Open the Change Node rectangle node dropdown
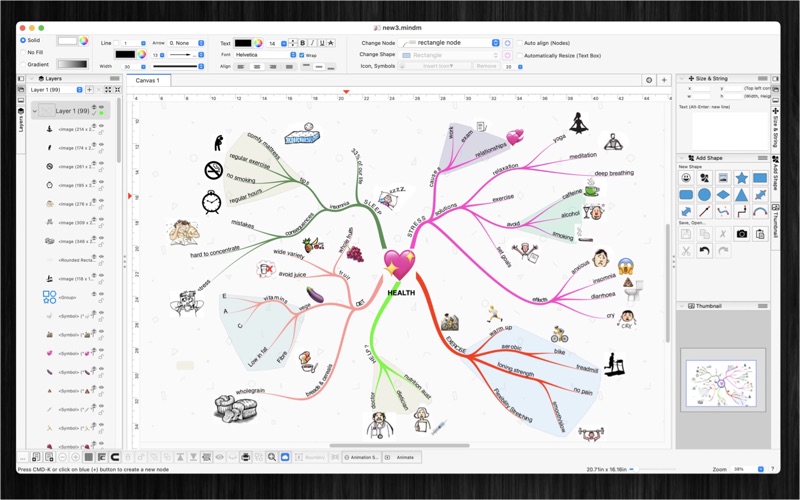The width and height of the screenshot is (800, 500). (449, 43)
